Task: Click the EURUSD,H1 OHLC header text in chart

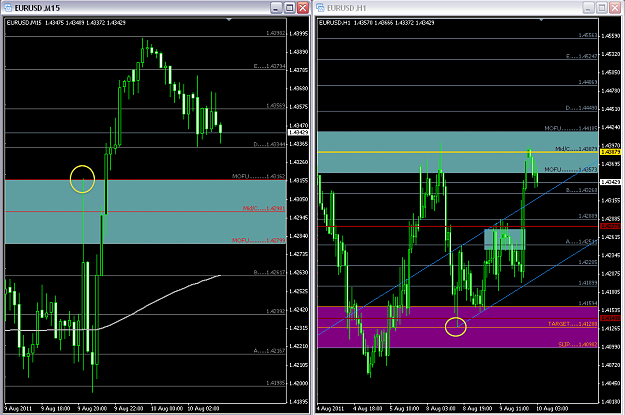Action: click(x=377, y=23)
